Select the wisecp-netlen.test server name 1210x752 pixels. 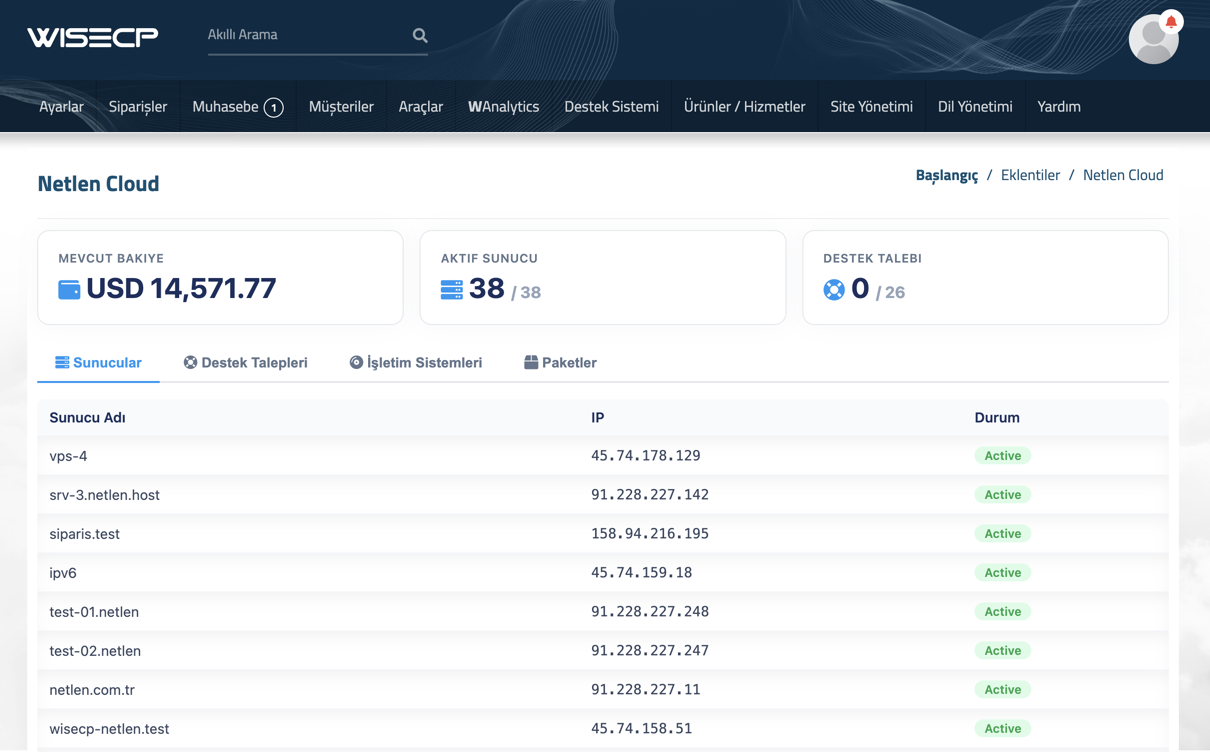pos(109,729)
